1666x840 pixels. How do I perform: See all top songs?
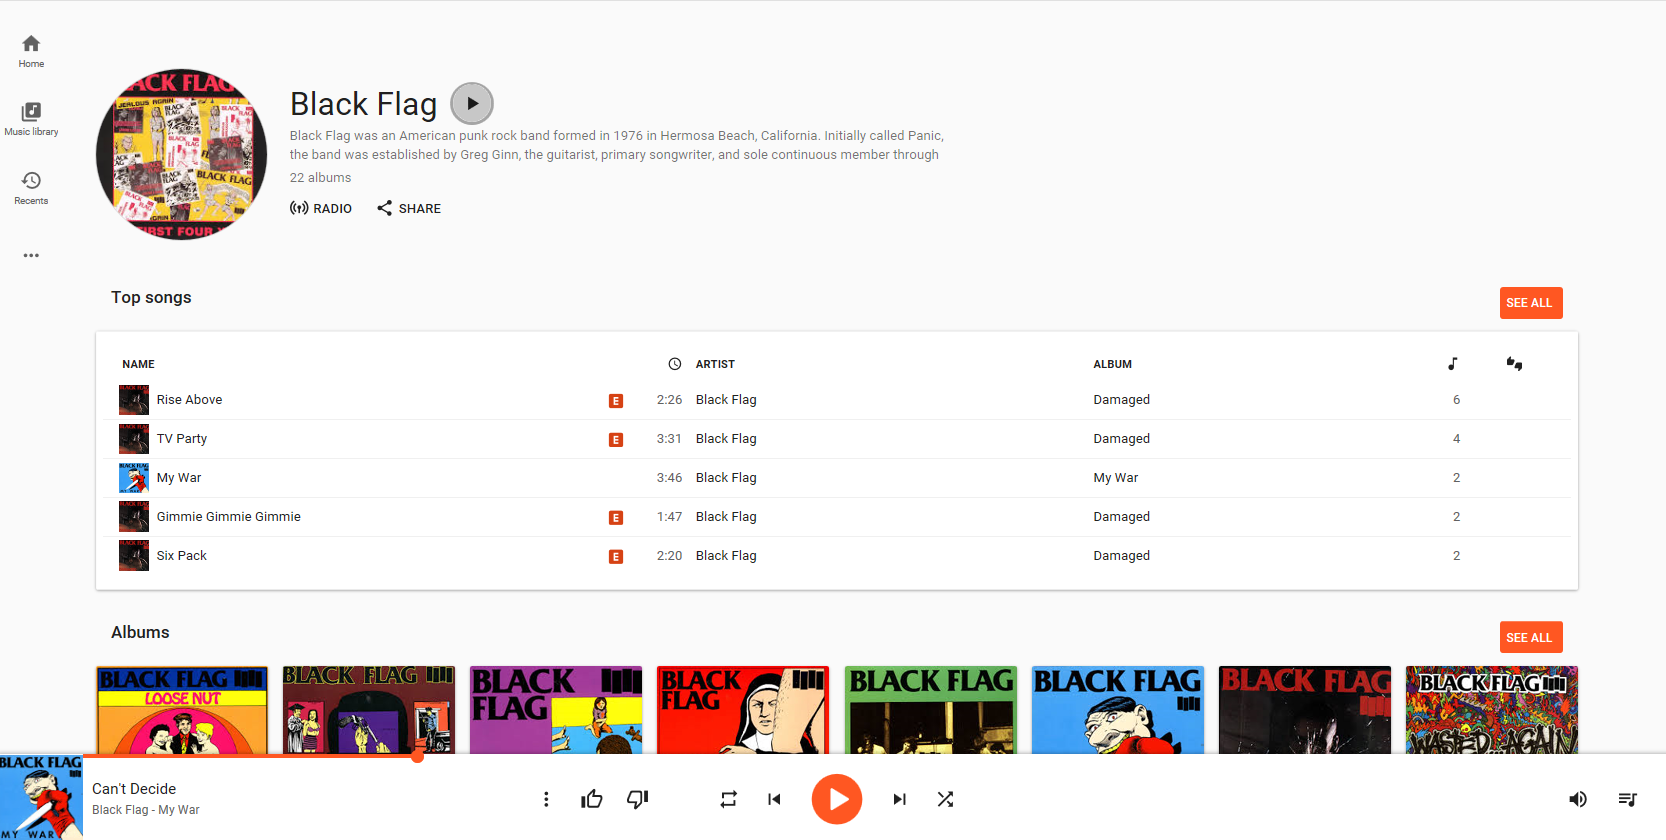pos(1530,303)
